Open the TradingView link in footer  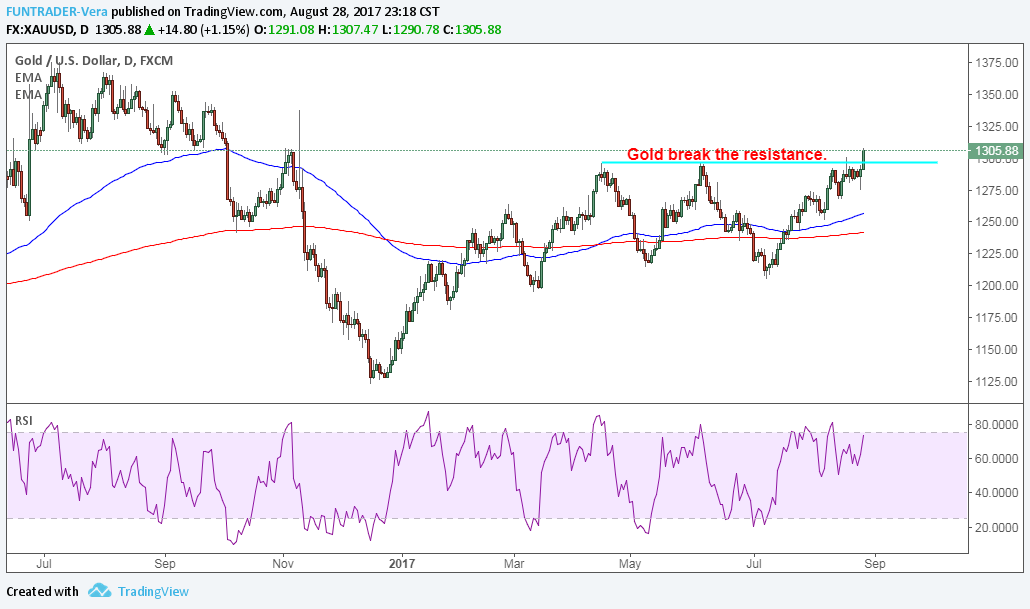click(x=153, y=591)
